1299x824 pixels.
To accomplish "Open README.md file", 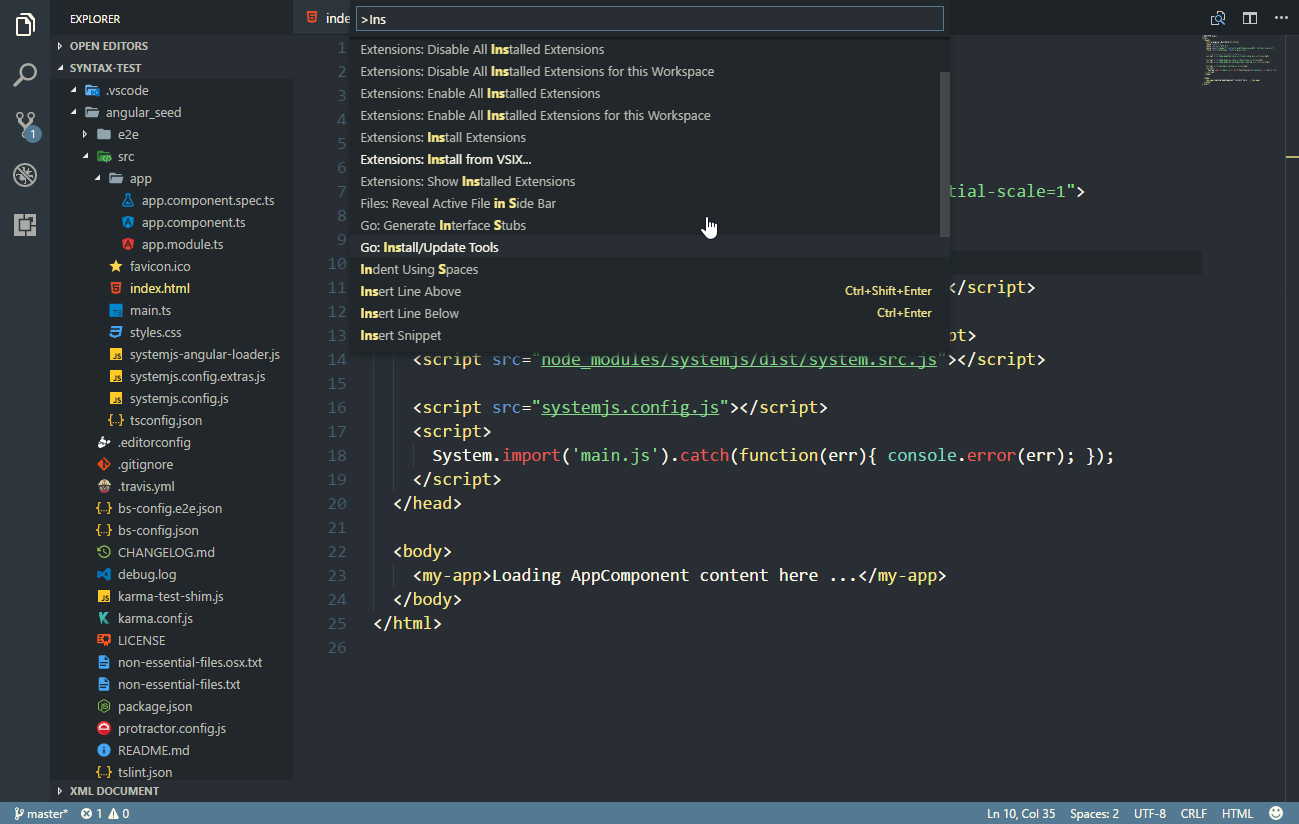I will (x=153, y=750).
